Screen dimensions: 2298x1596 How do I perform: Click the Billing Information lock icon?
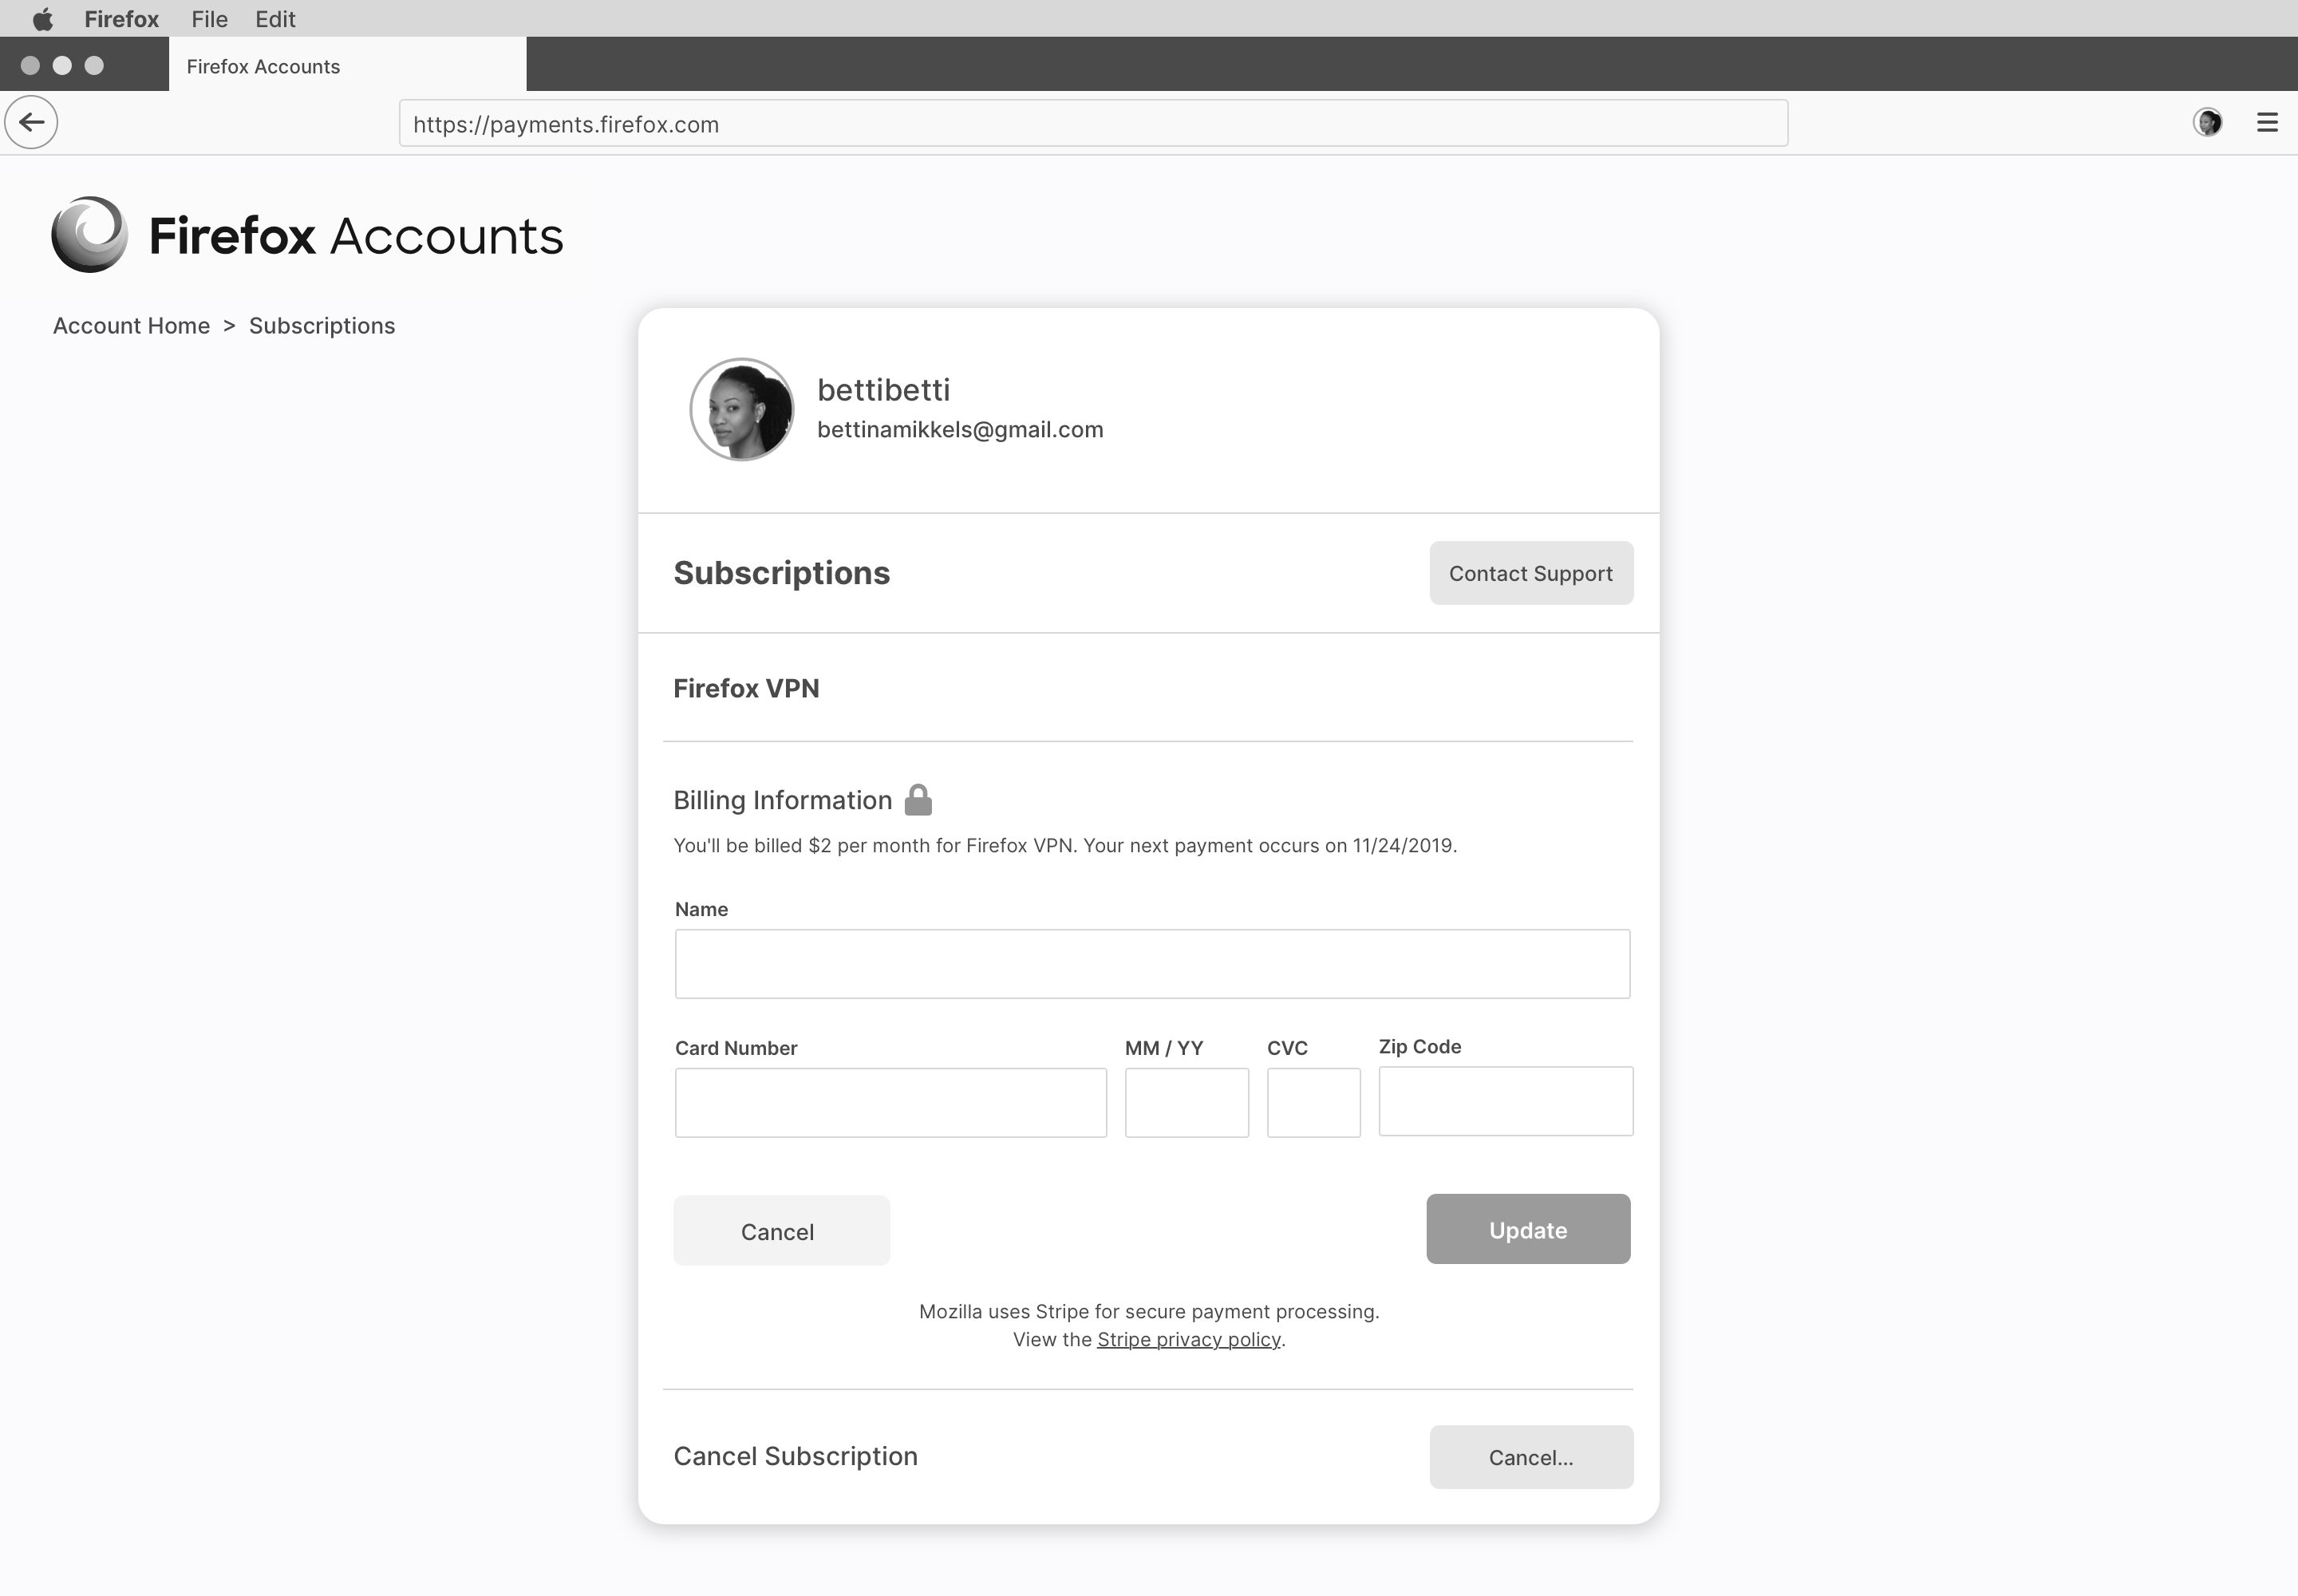[x=918, y=800]
